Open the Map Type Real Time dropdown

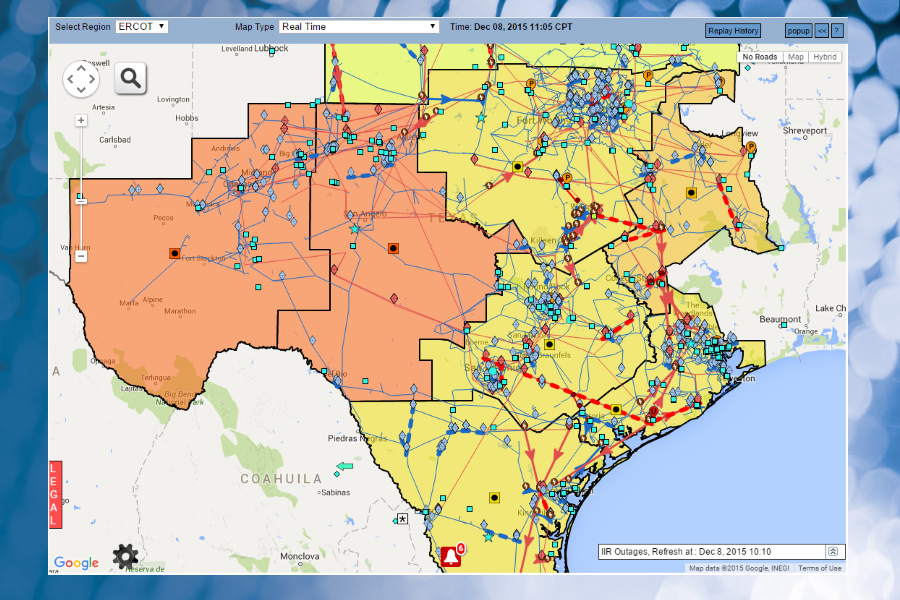pos(359,26)
